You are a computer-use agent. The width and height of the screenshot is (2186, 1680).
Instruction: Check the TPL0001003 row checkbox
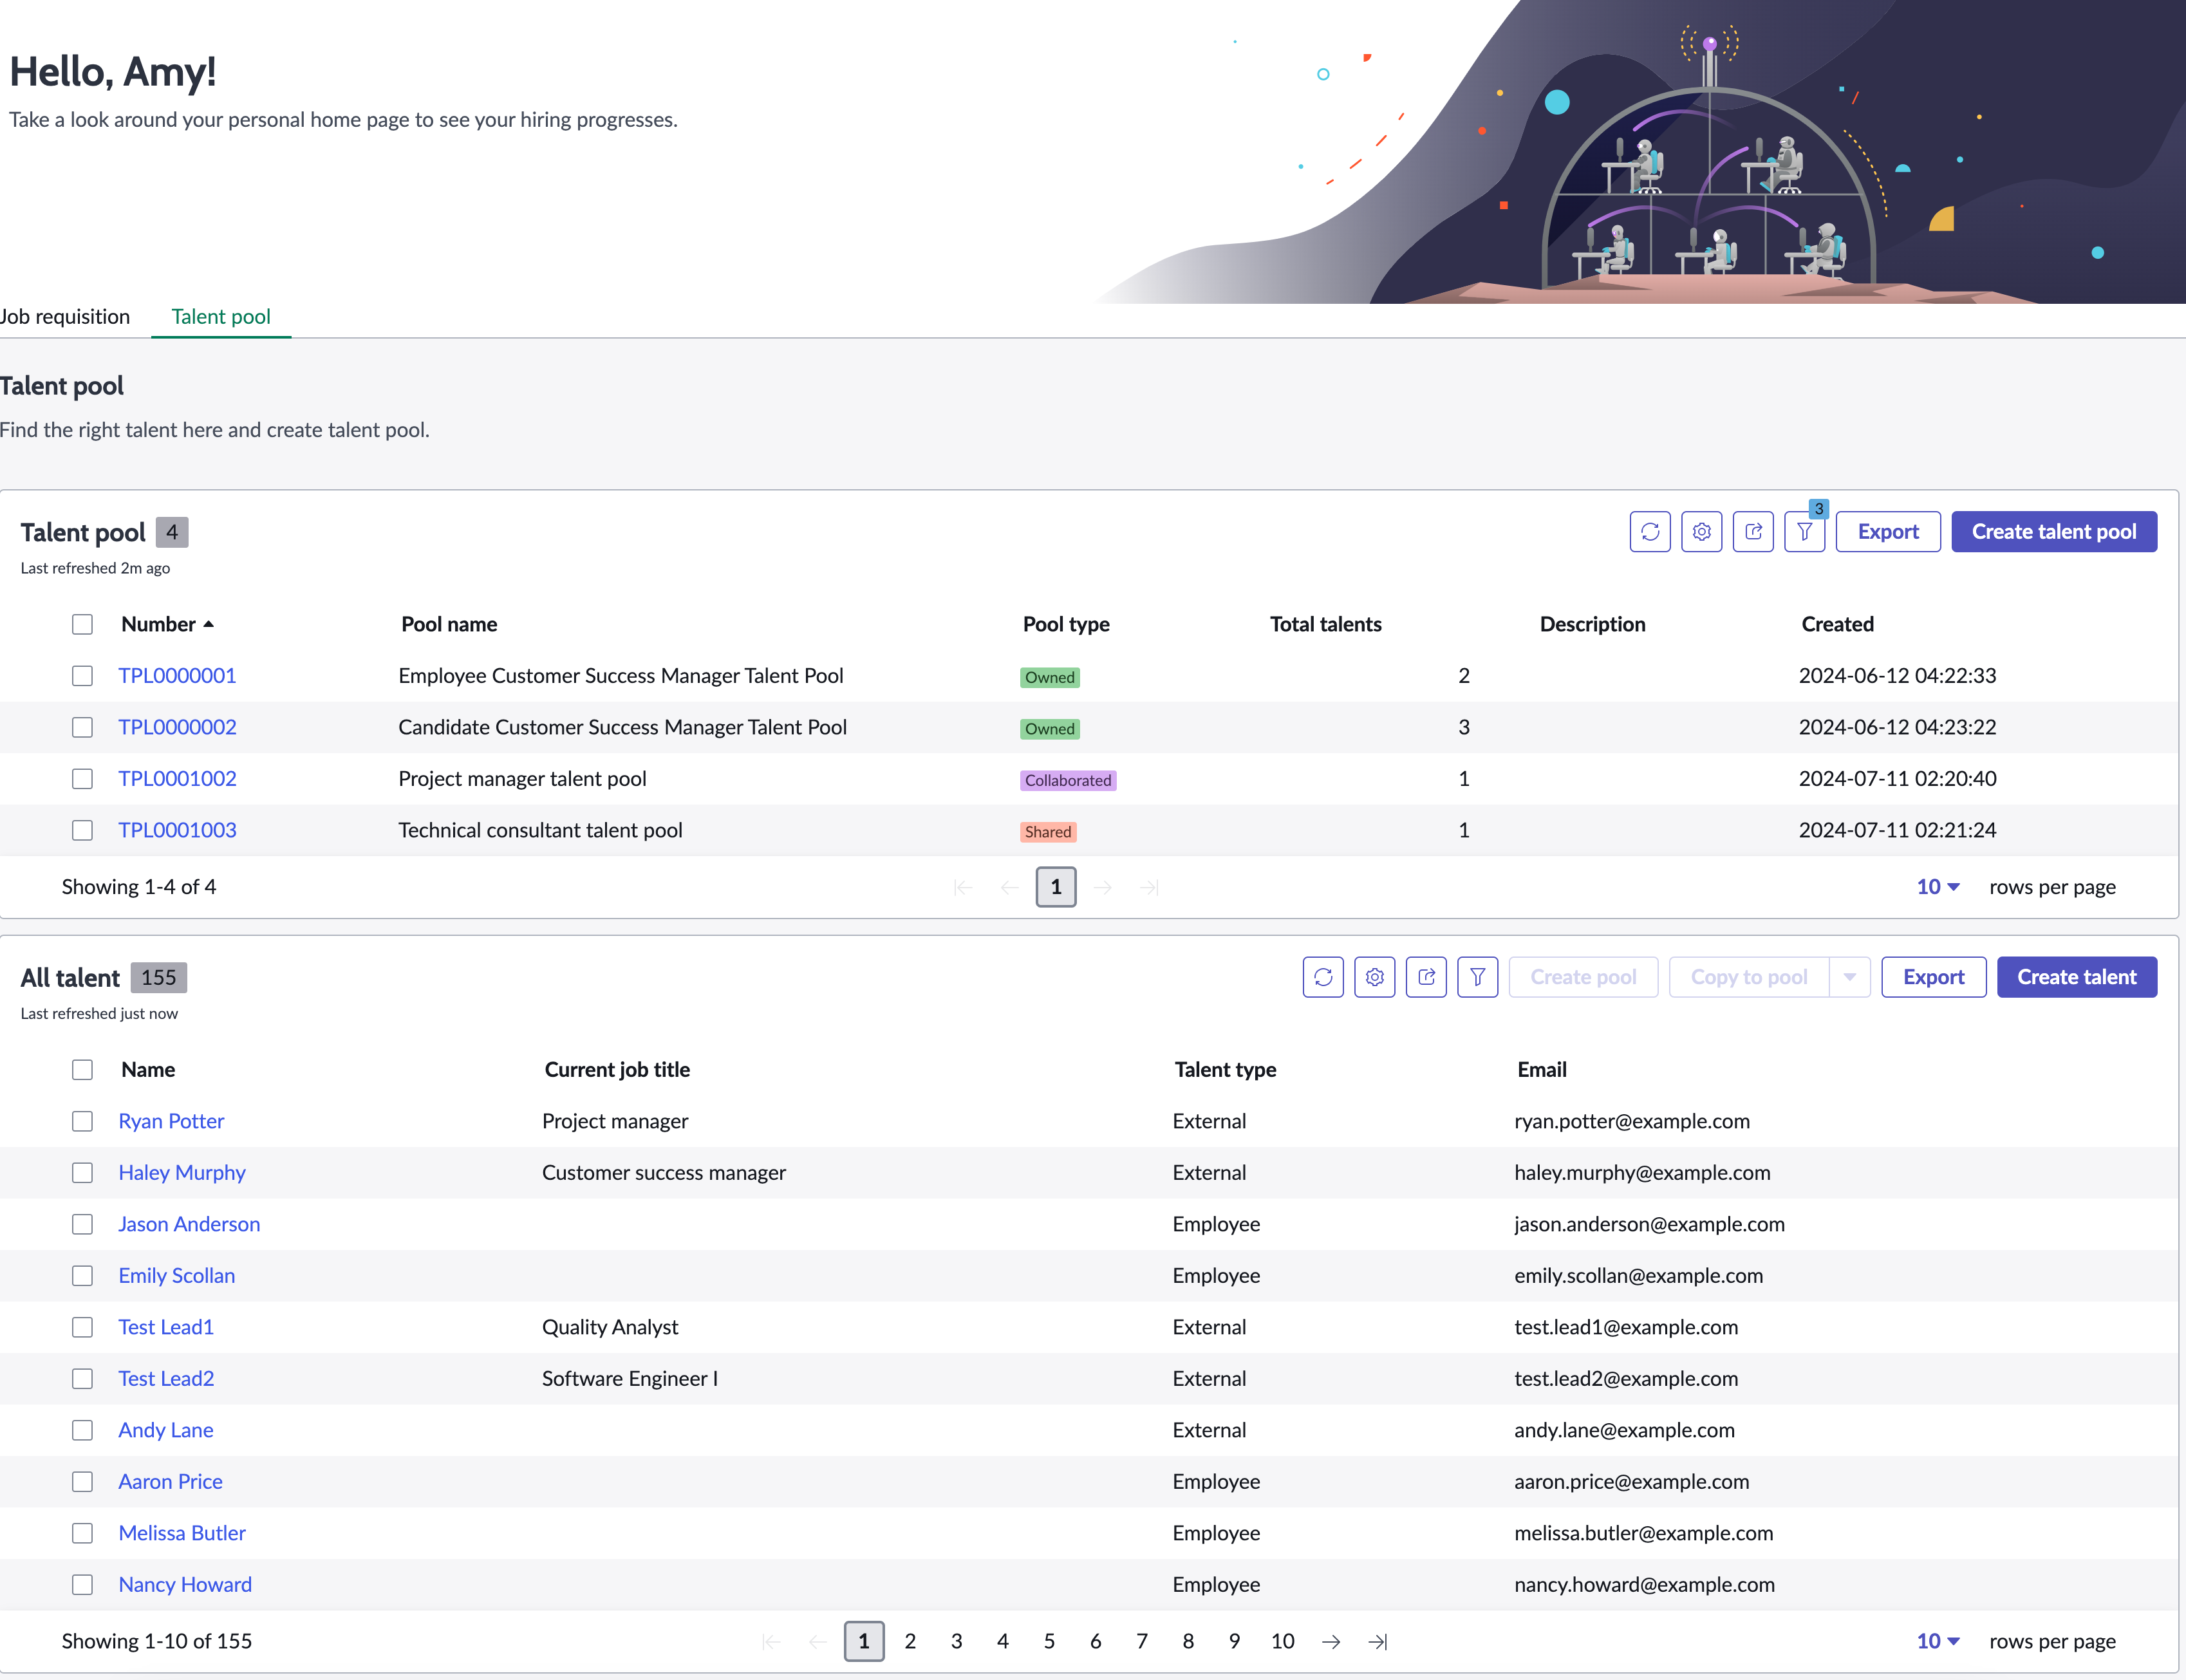tap(82, 830)
